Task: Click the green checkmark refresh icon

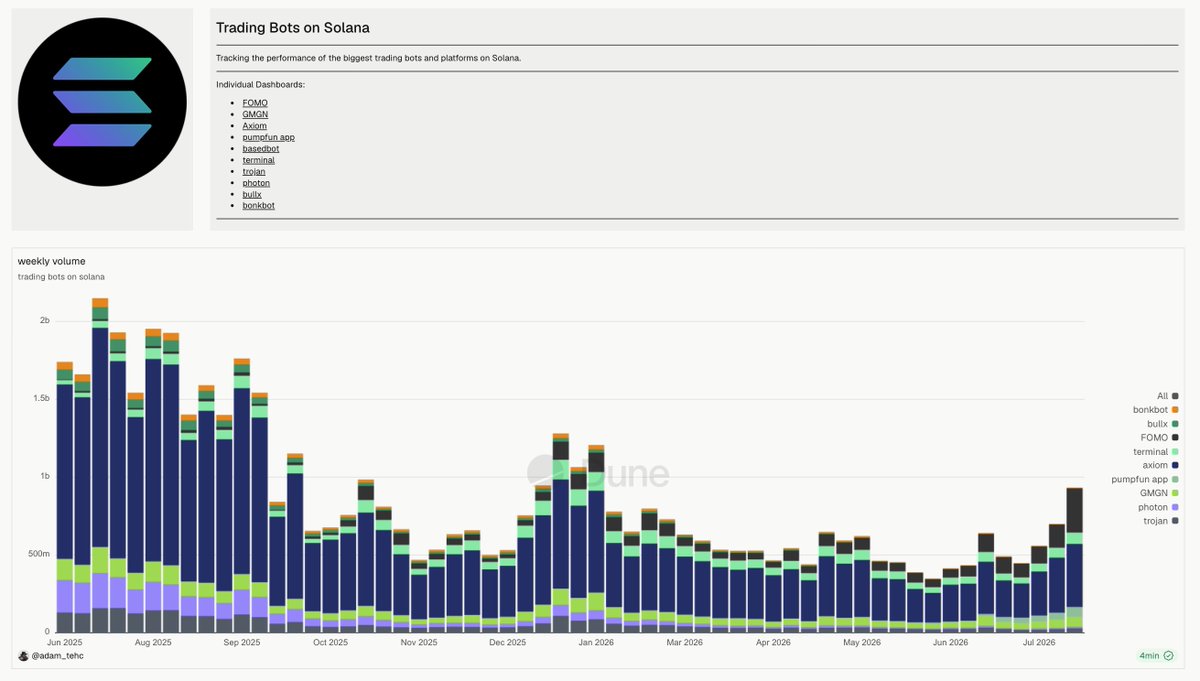Action: [x=1168, y=656]
